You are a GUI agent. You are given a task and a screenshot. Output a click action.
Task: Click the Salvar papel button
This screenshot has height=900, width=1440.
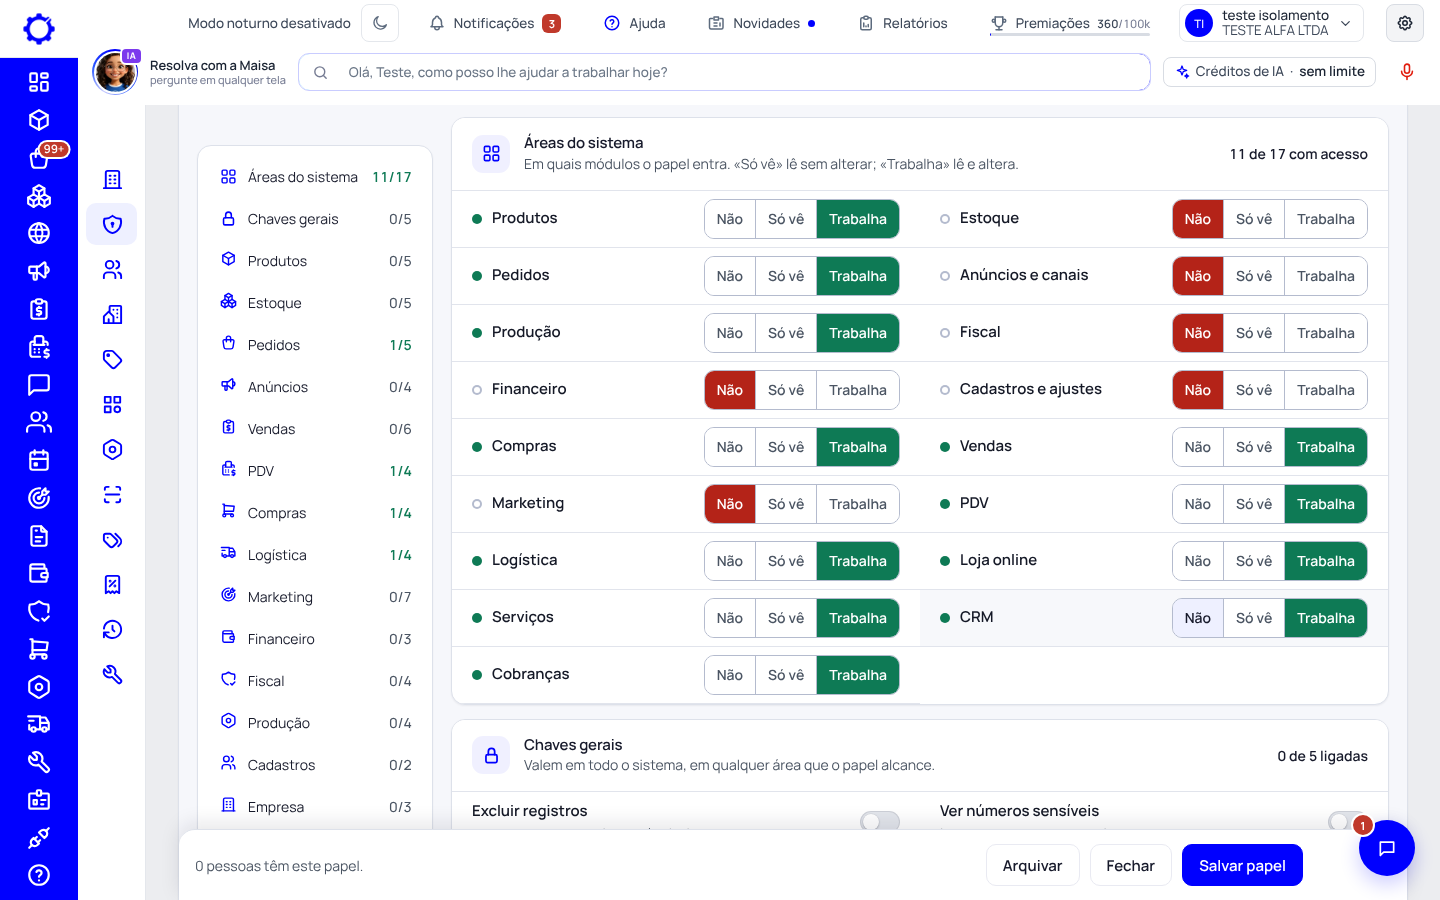(x=1242, y=865)
